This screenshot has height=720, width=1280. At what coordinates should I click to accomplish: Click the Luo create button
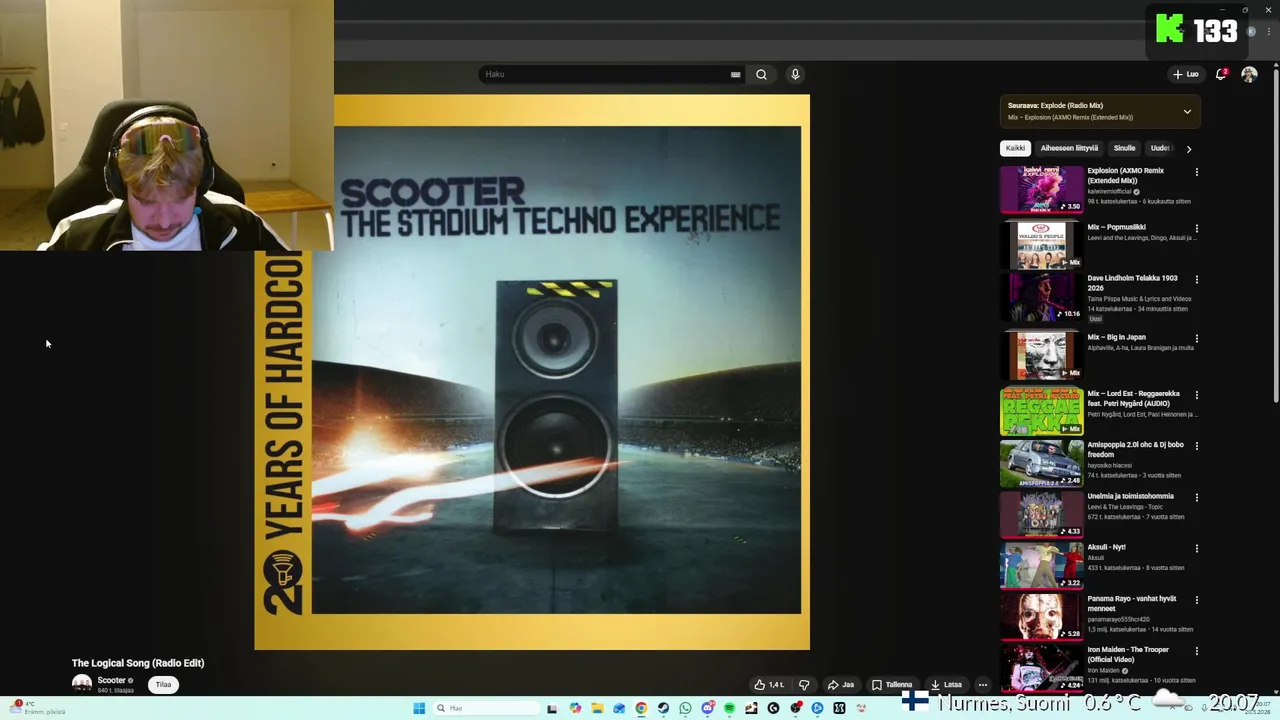[x=1186, y=74]
